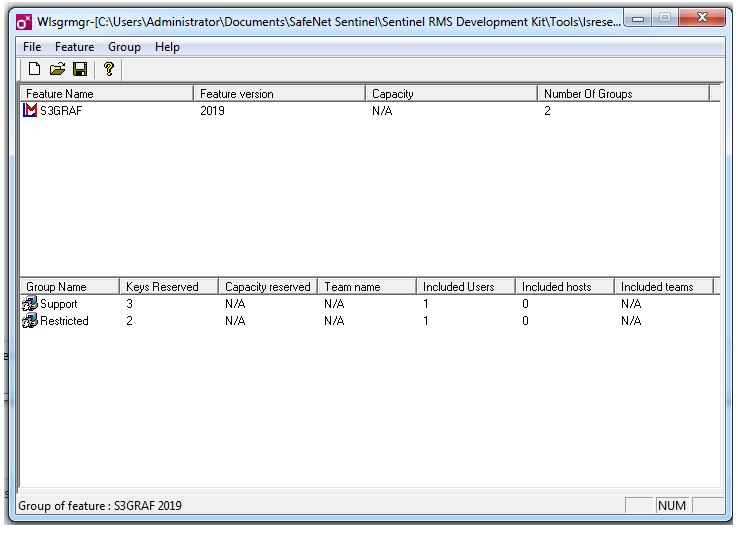Screen dimensions: 738x533
Task: Close the Wlsgrmgr window
Action: [x=702, y=18]
